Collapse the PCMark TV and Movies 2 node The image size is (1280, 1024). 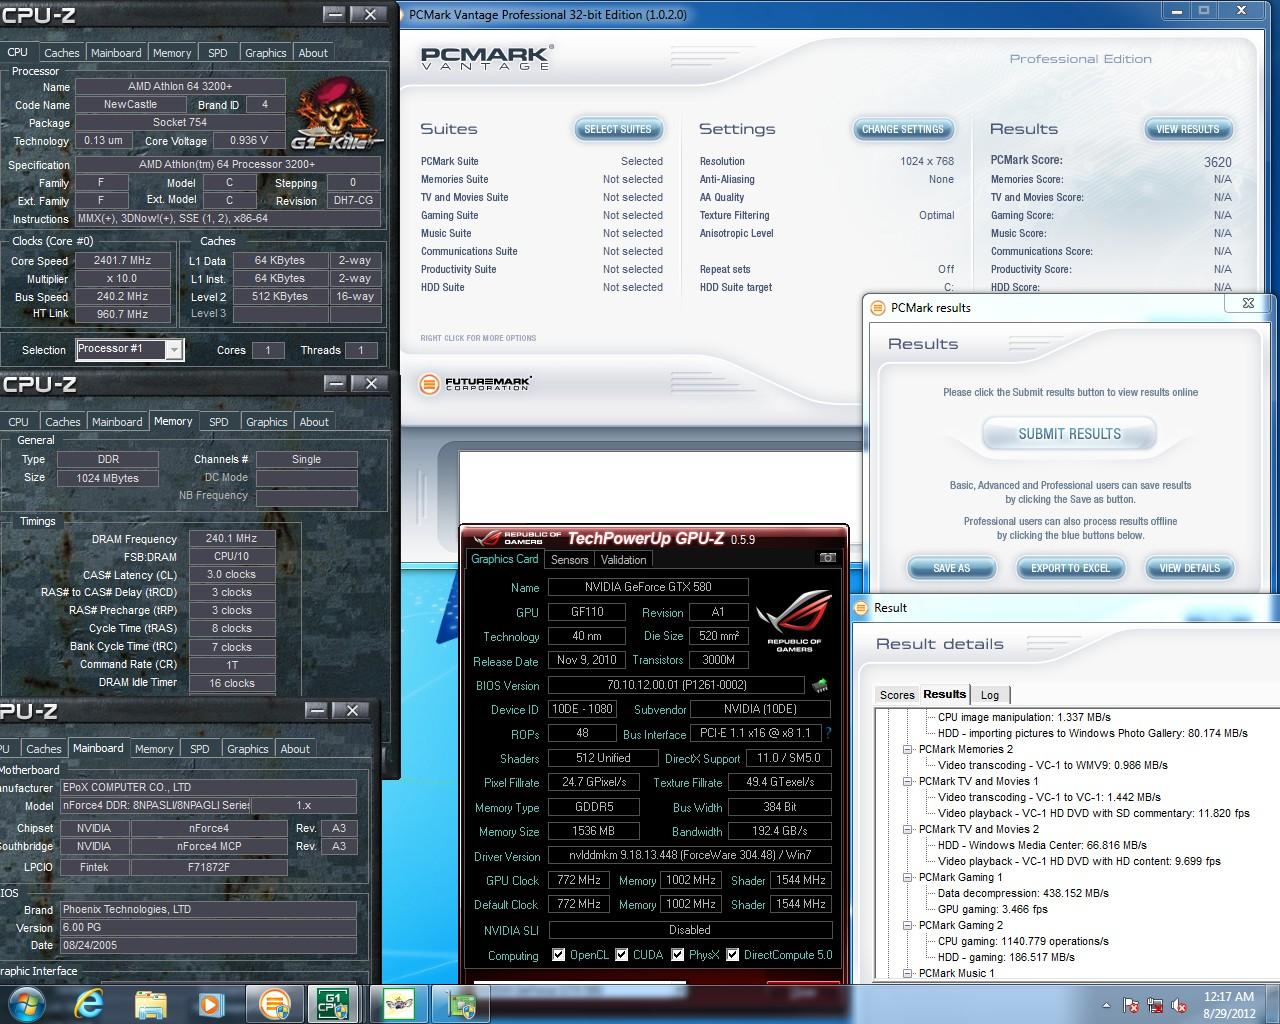908,829
